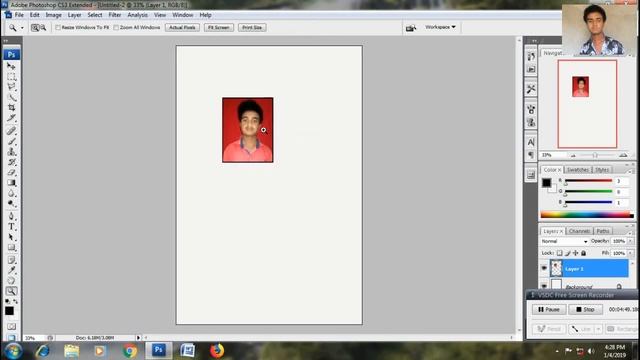The image size is (640, 360).
Task: Select the Eraser tool
Action: tap(11, 172)
